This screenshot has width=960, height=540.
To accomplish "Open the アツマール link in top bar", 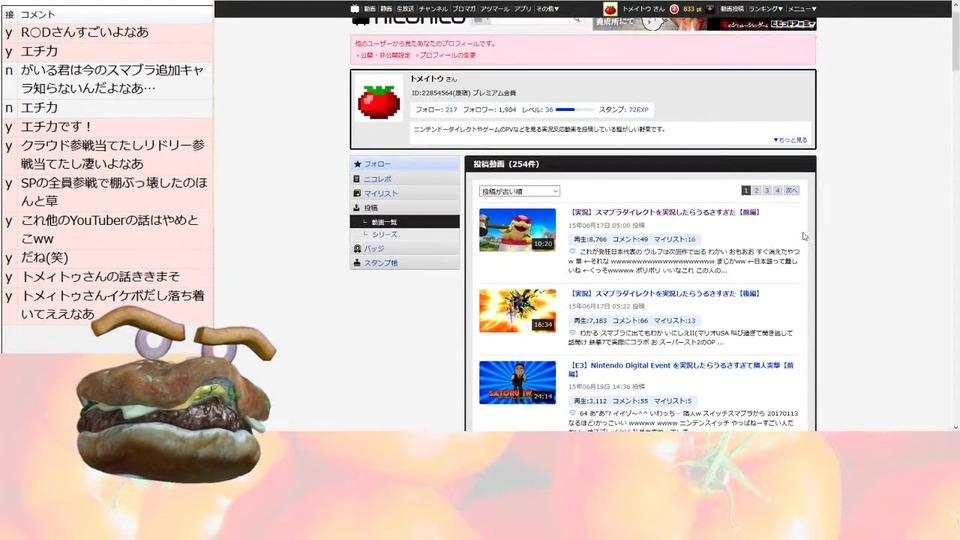I will click(x=494, y=9).
